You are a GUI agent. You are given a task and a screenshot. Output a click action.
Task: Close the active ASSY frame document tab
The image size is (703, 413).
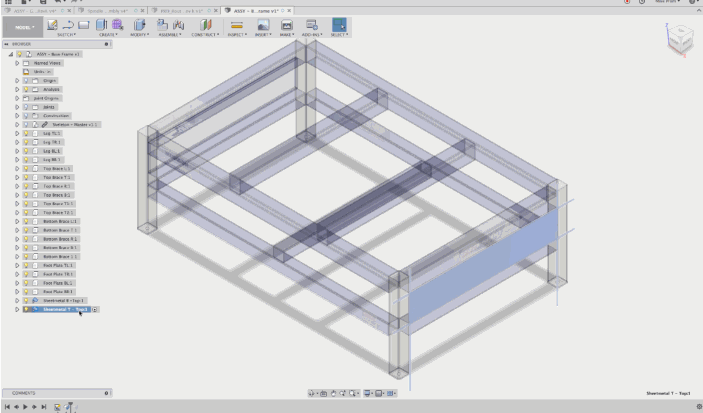[289, 10]
